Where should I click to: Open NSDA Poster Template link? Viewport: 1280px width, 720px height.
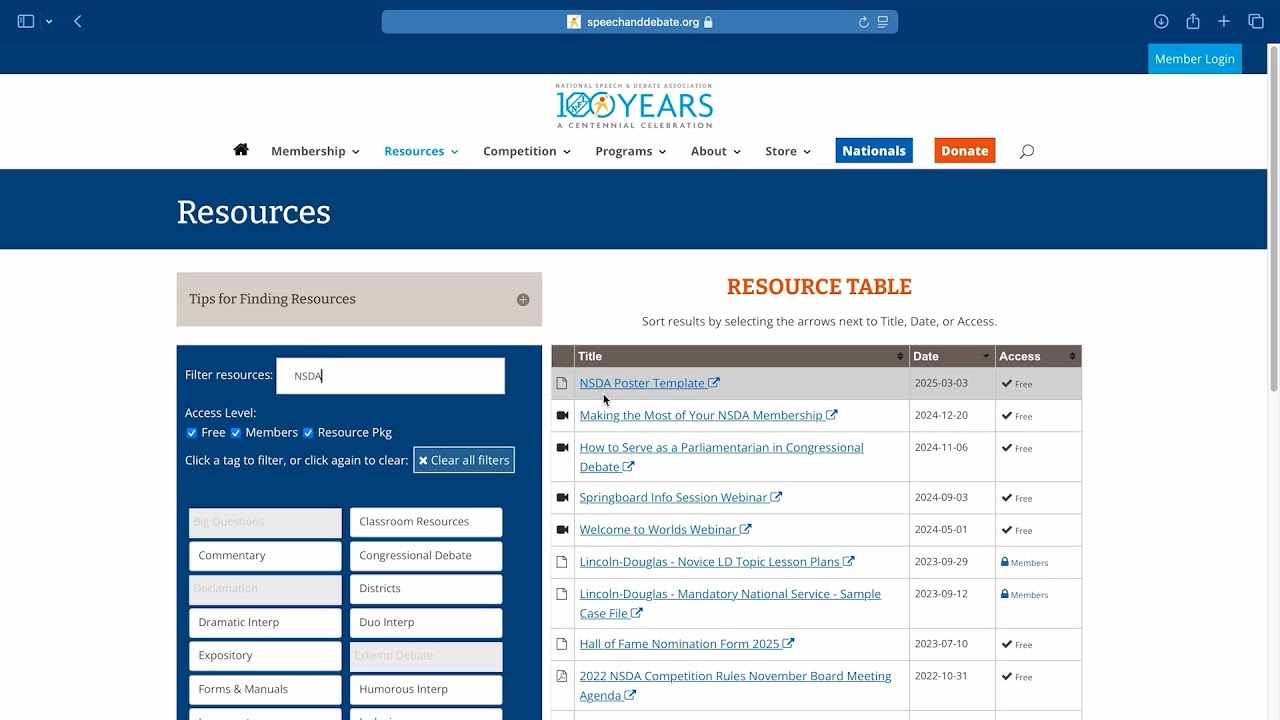[649, 383]
